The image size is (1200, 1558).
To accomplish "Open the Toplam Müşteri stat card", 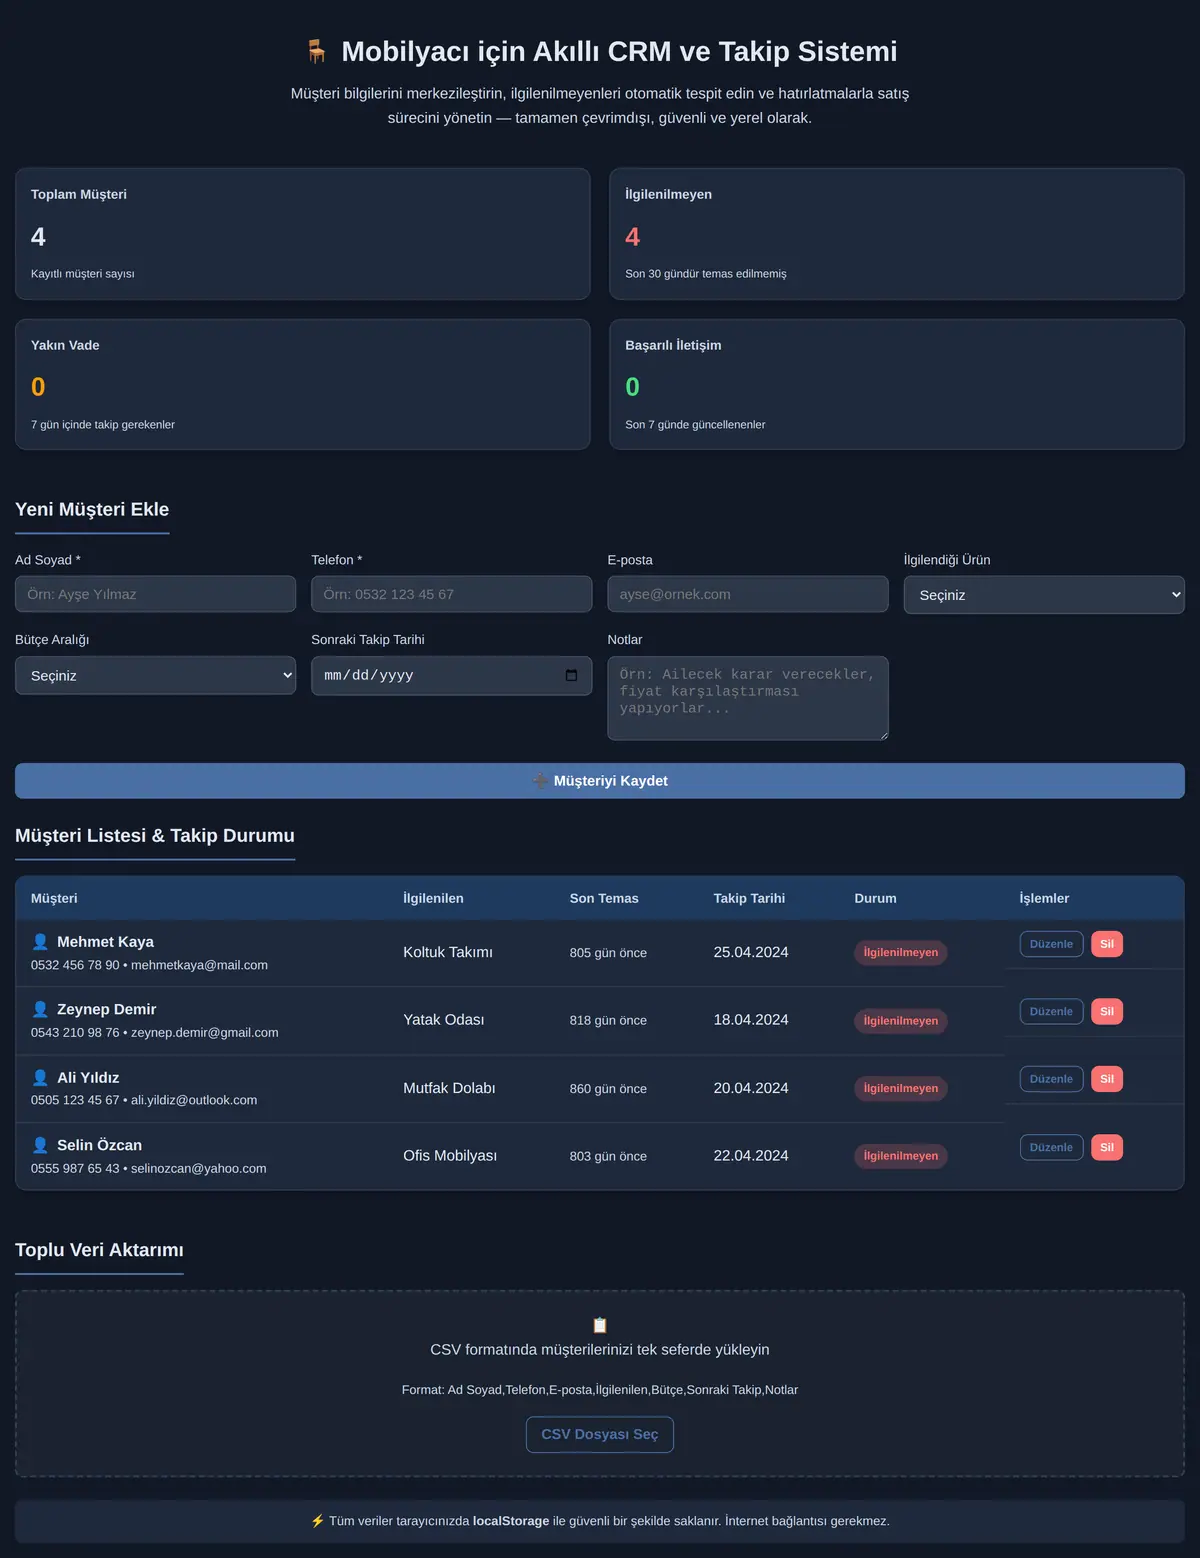I will click(x=302, y=234).
